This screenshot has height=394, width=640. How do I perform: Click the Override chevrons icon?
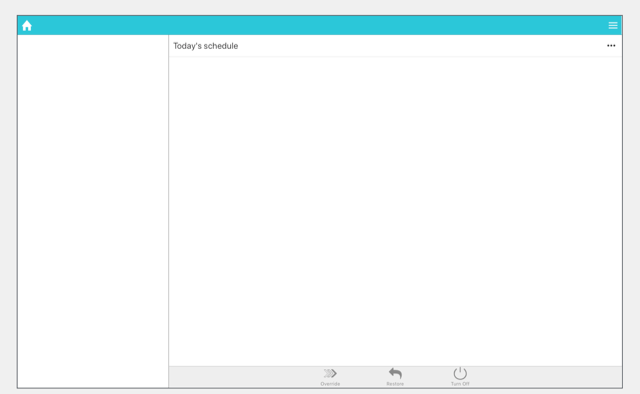click(330, 373)
